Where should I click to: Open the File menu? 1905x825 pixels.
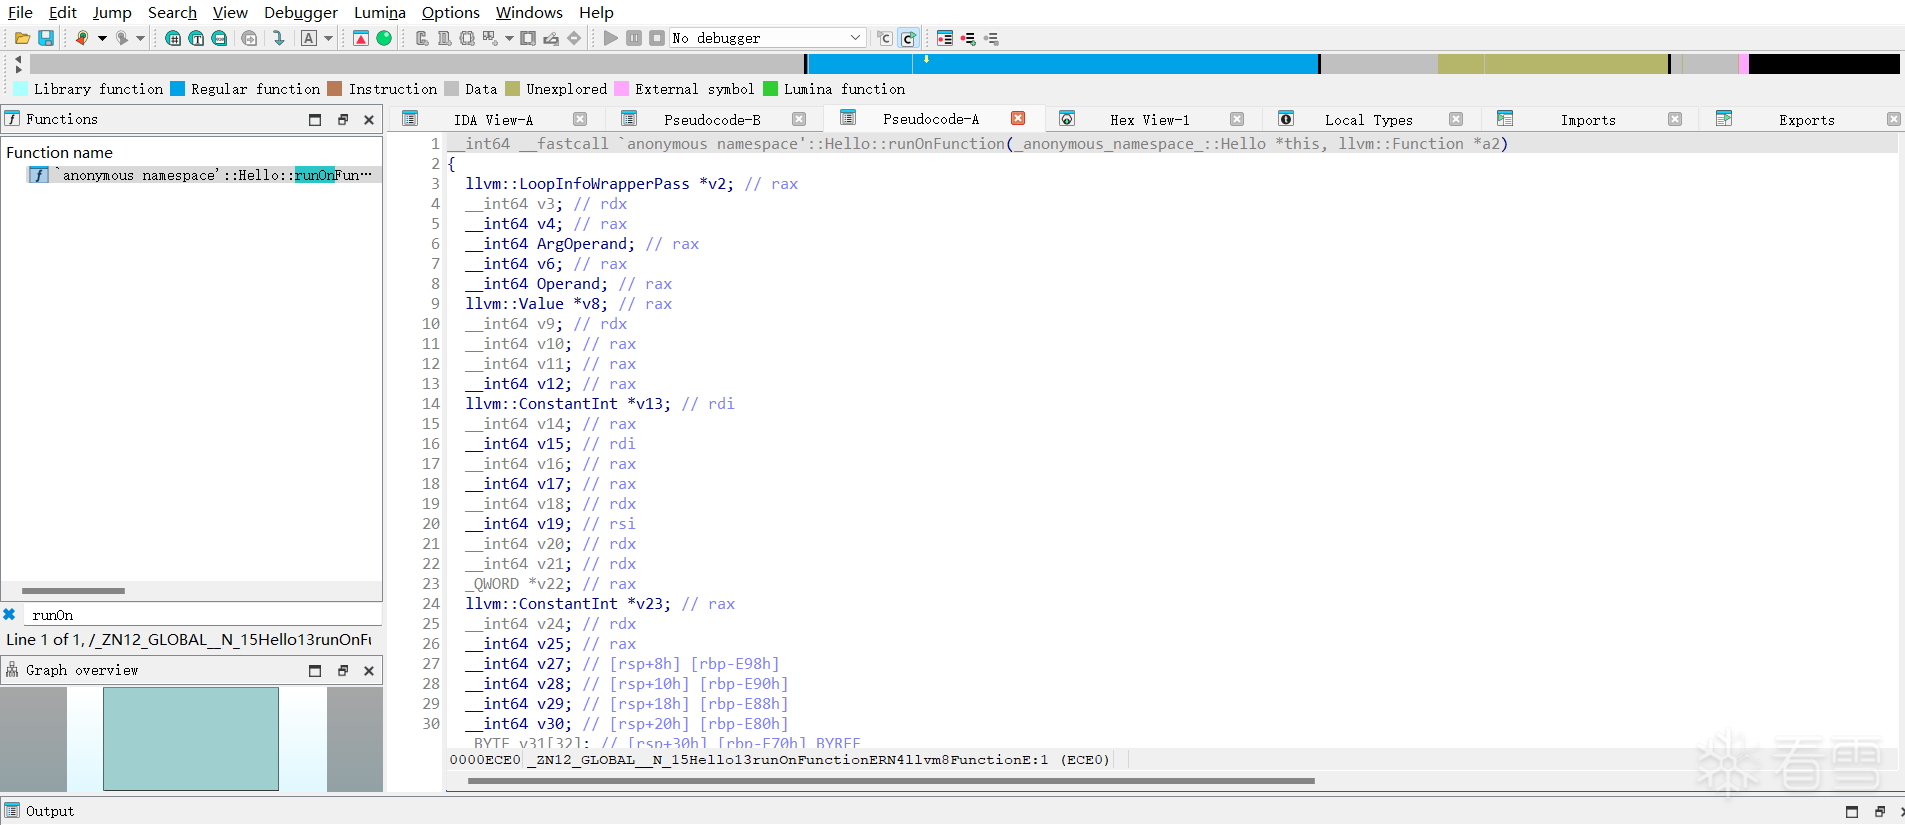point(20,12)
